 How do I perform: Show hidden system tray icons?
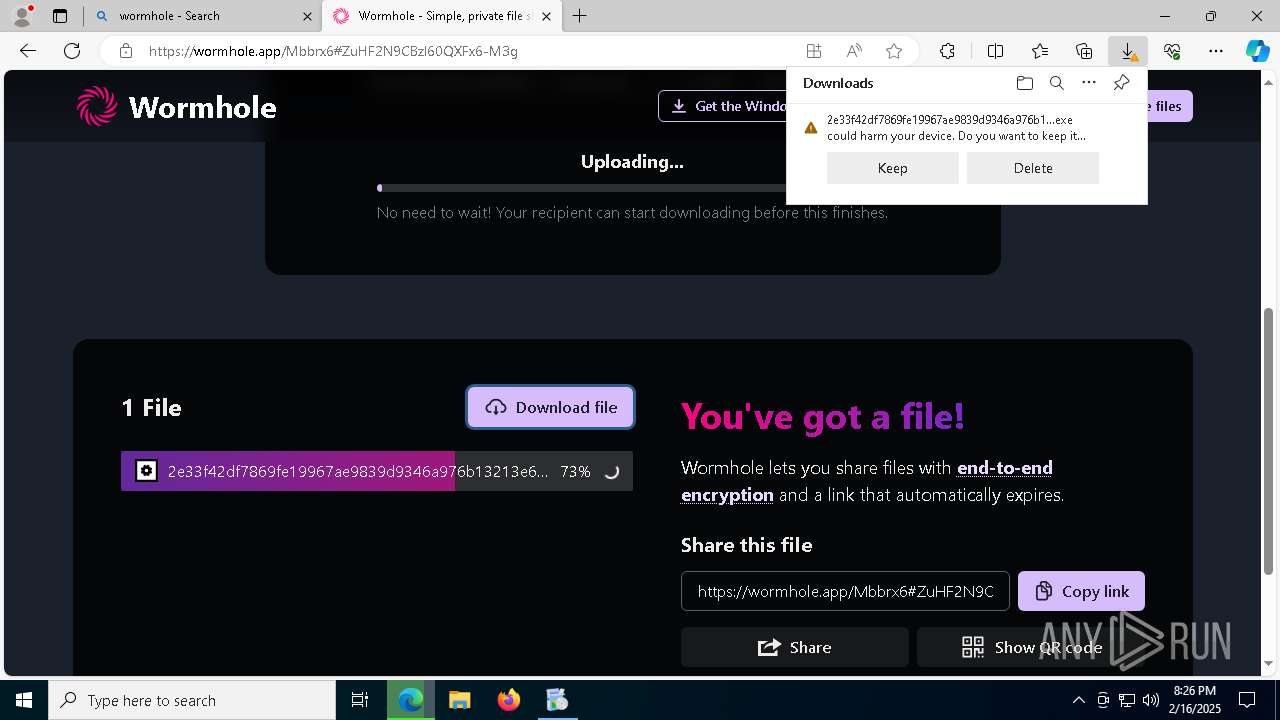coord(1078,700)
